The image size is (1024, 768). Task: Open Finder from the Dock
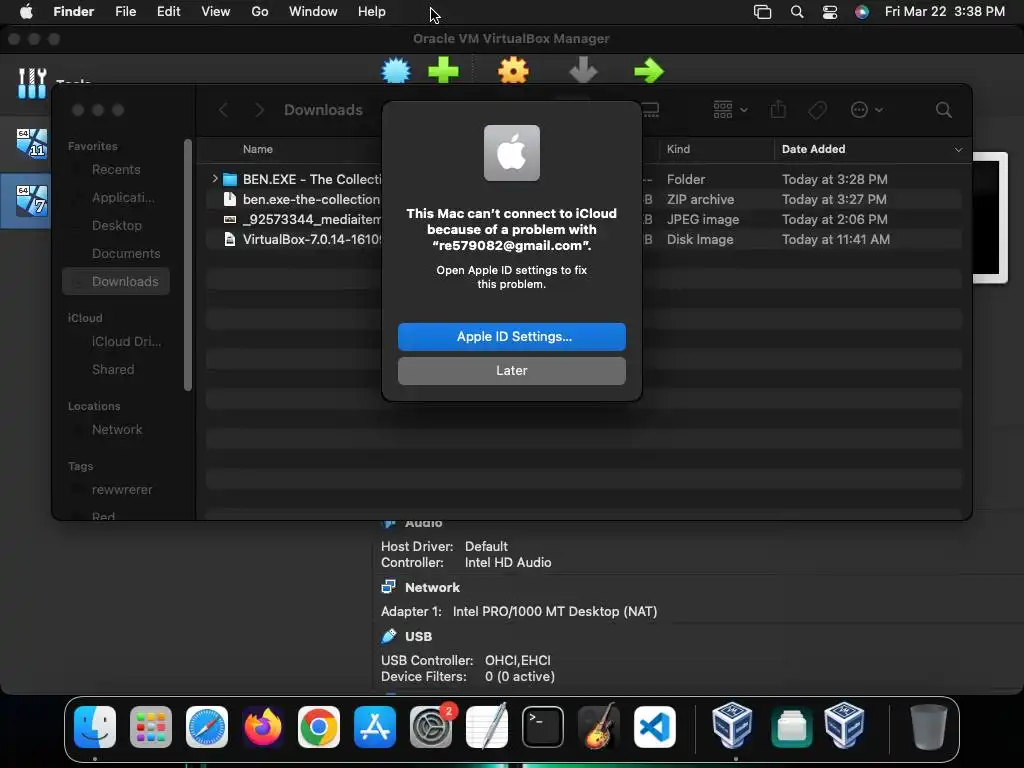click(95, 727)
